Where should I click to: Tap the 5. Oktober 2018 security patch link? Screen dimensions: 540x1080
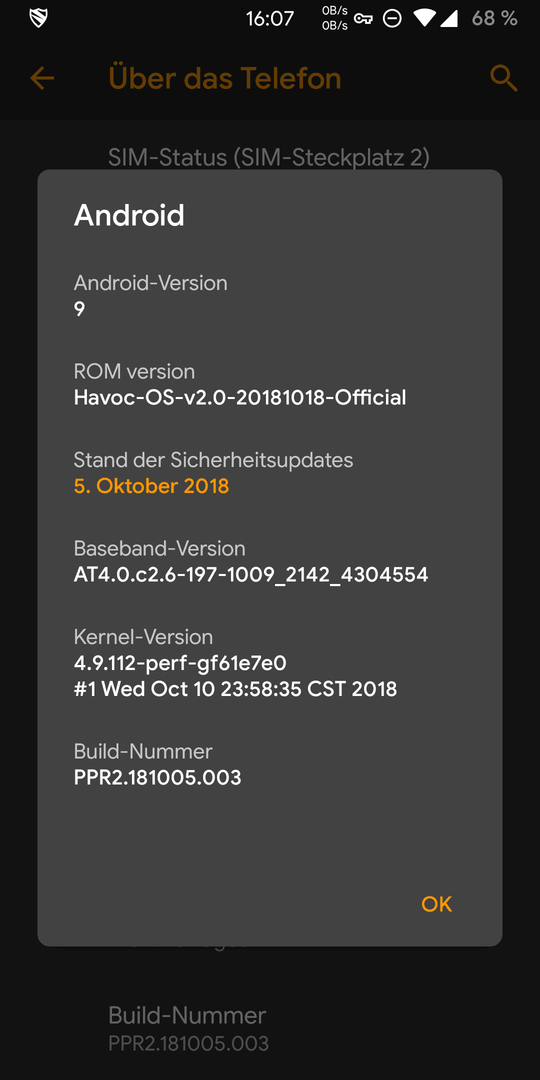click(x=152, y=486)
